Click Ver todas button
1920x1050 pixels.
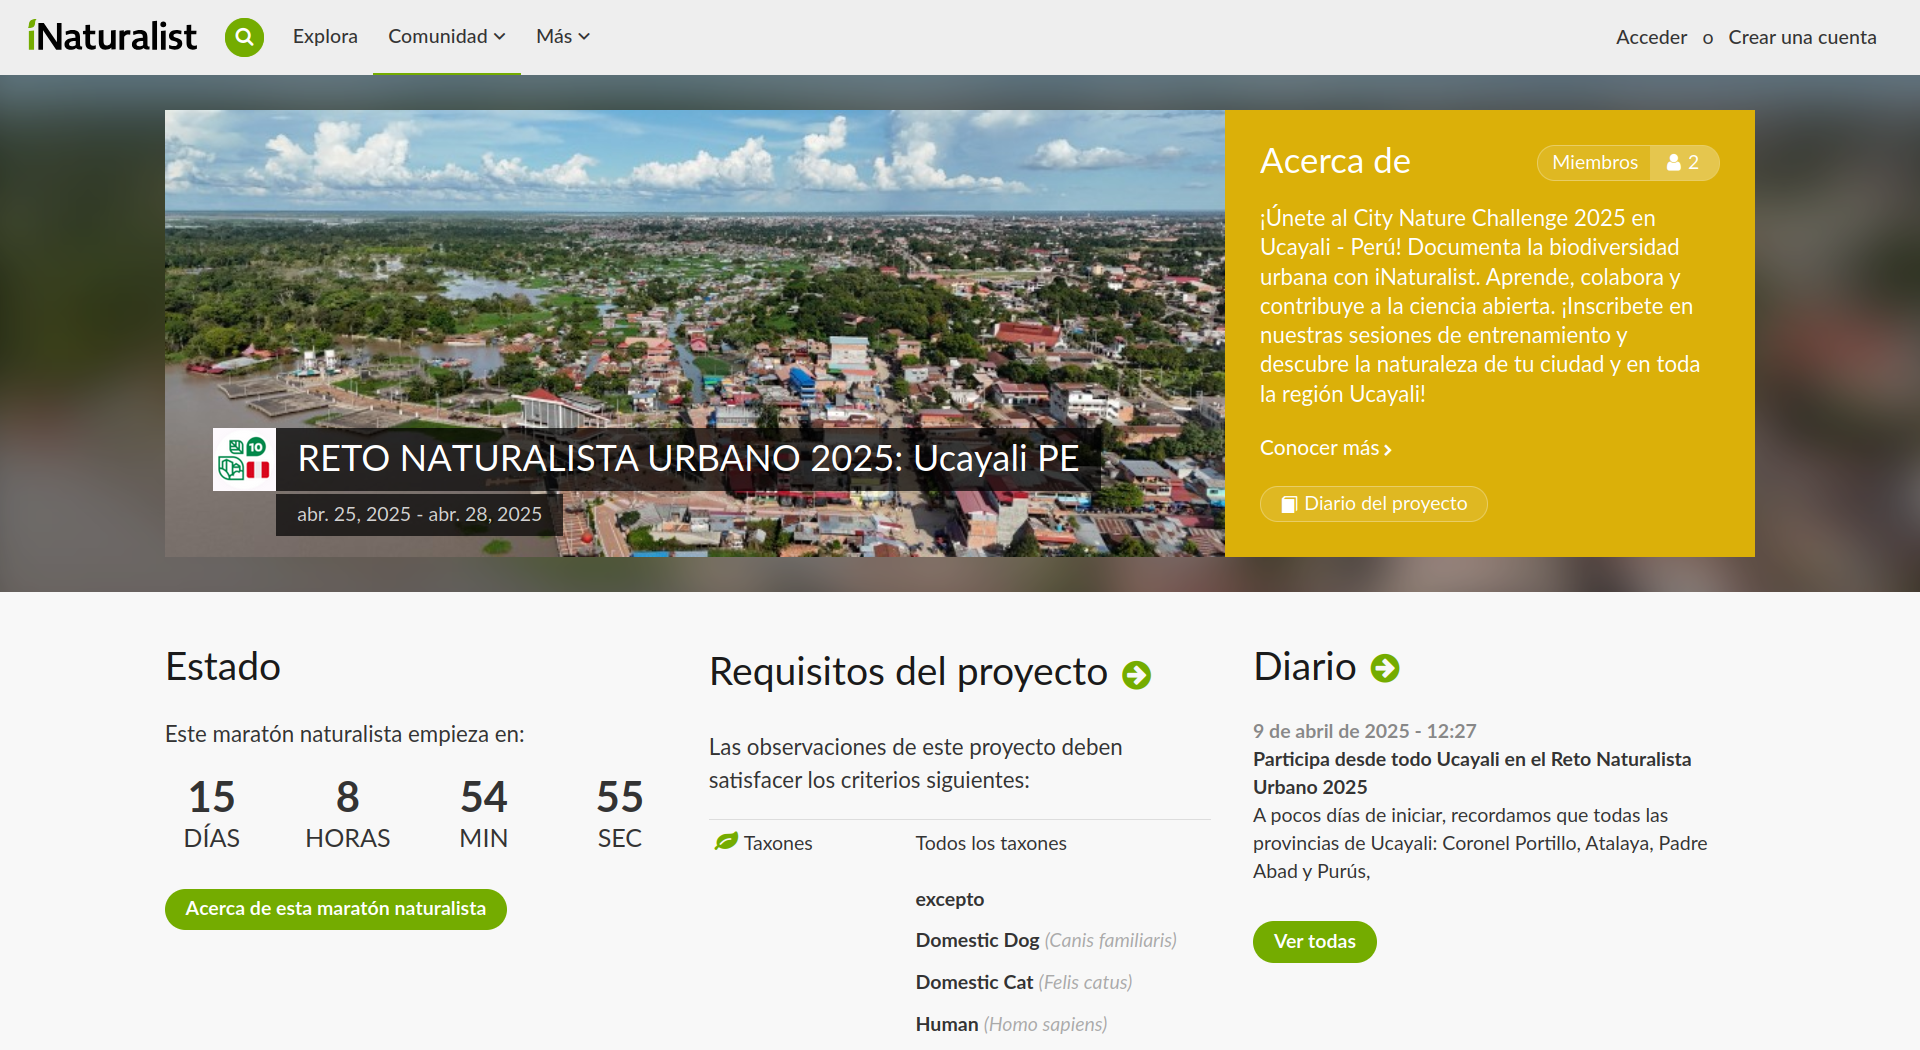(1315, 942)
